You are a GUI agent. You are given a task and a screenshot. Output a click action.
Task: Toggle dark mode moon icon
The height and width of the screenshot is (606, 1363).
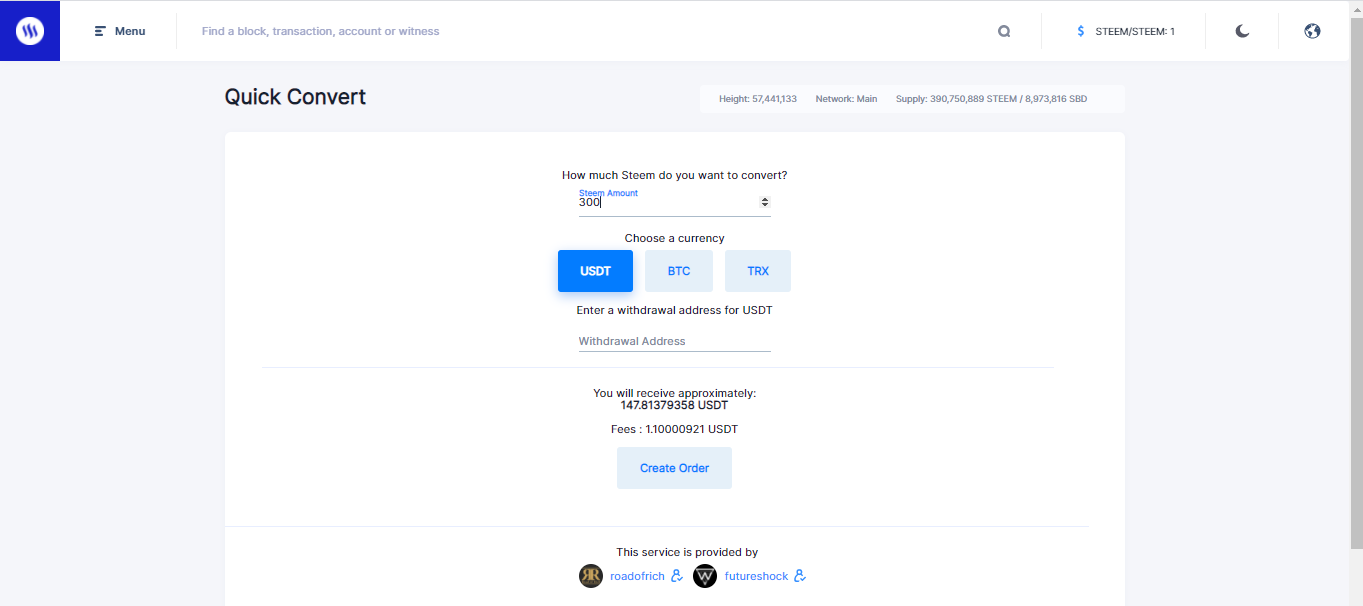(x=1242, y=31)
